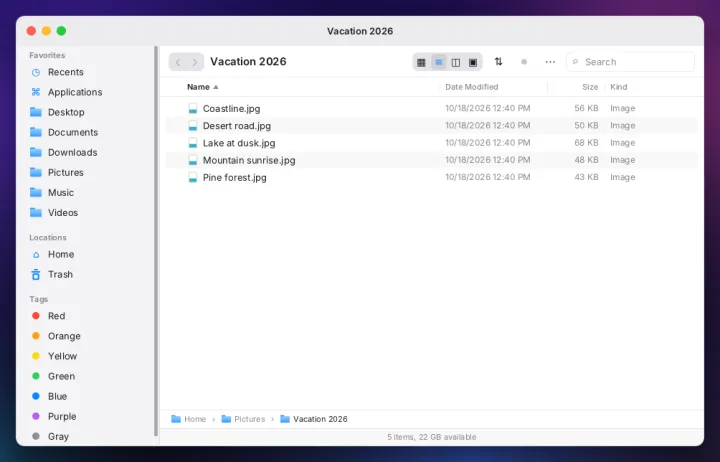Image resolution: width=720 pixels, height=462 pixels.
Task: Click the sidebar scrollbar
Action: click(156, 241)
